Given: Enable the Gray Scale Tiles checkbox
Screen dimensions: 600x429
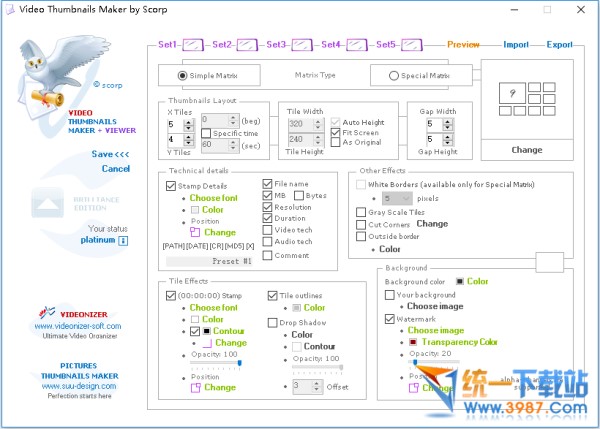Looking at the screenshot, I should pyautogui.click(x=361, y=212).
